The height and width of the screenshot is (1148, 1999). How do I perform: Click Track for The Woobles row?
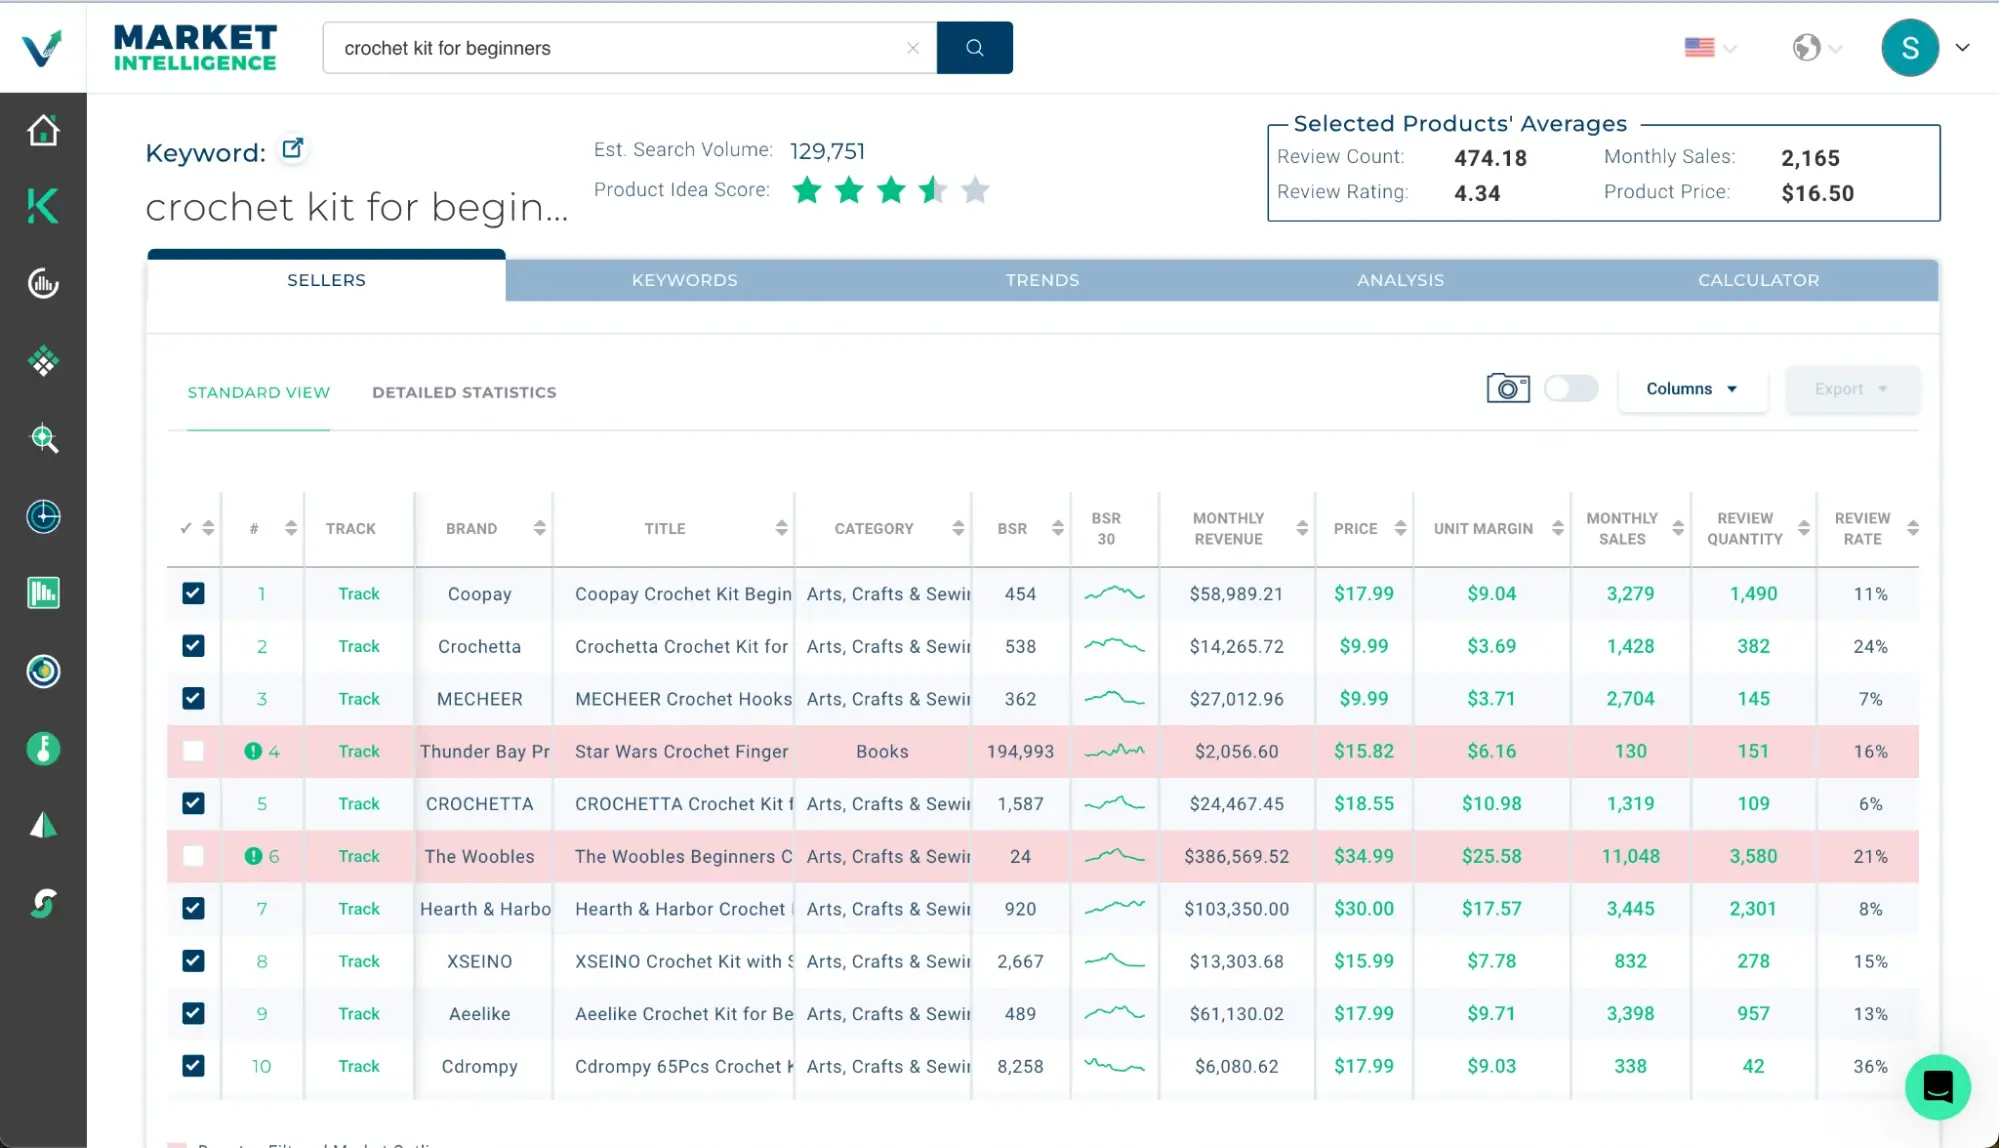click(x=359, y=856)
